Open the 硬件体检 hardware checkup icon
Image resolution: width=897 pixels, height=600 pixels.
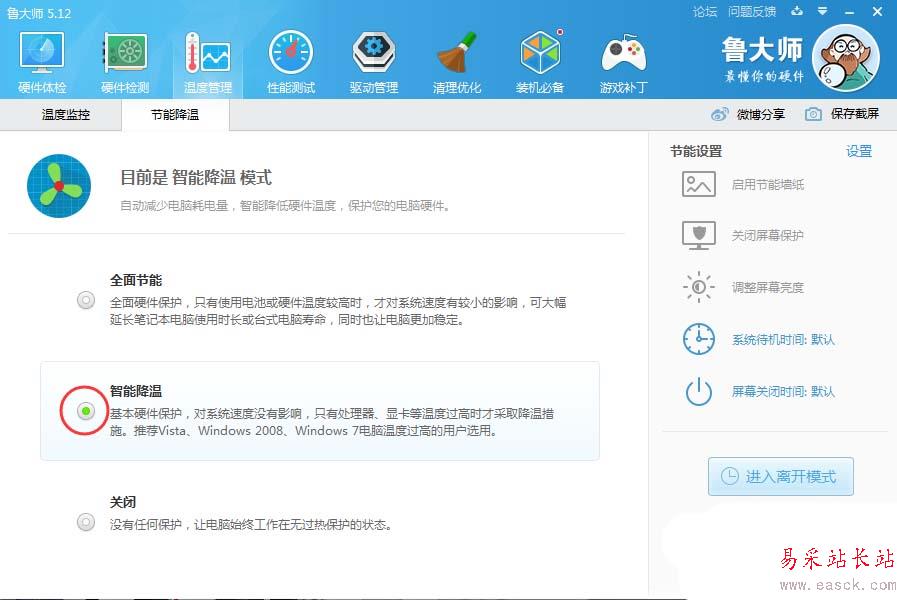[x=42, y=53]
